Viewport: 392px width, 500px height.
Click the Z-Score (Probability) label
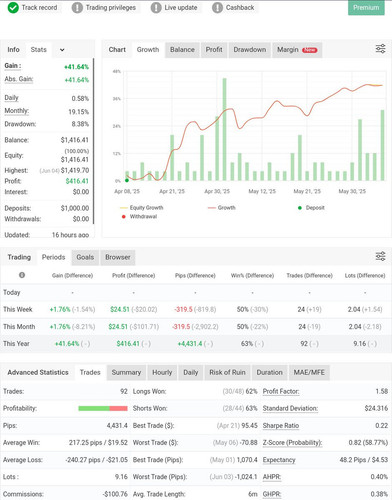pyautogui.click(x=292, y=443)
